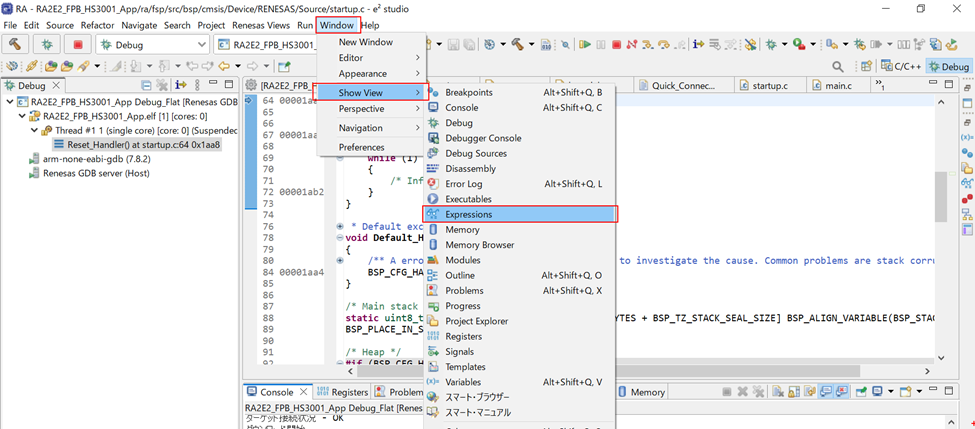This screenshot has height=429, width=975.
Task: Open the bug debug-as dropdown arrow in toolbar
Action: pyautogui.click(x=785, y=44)
